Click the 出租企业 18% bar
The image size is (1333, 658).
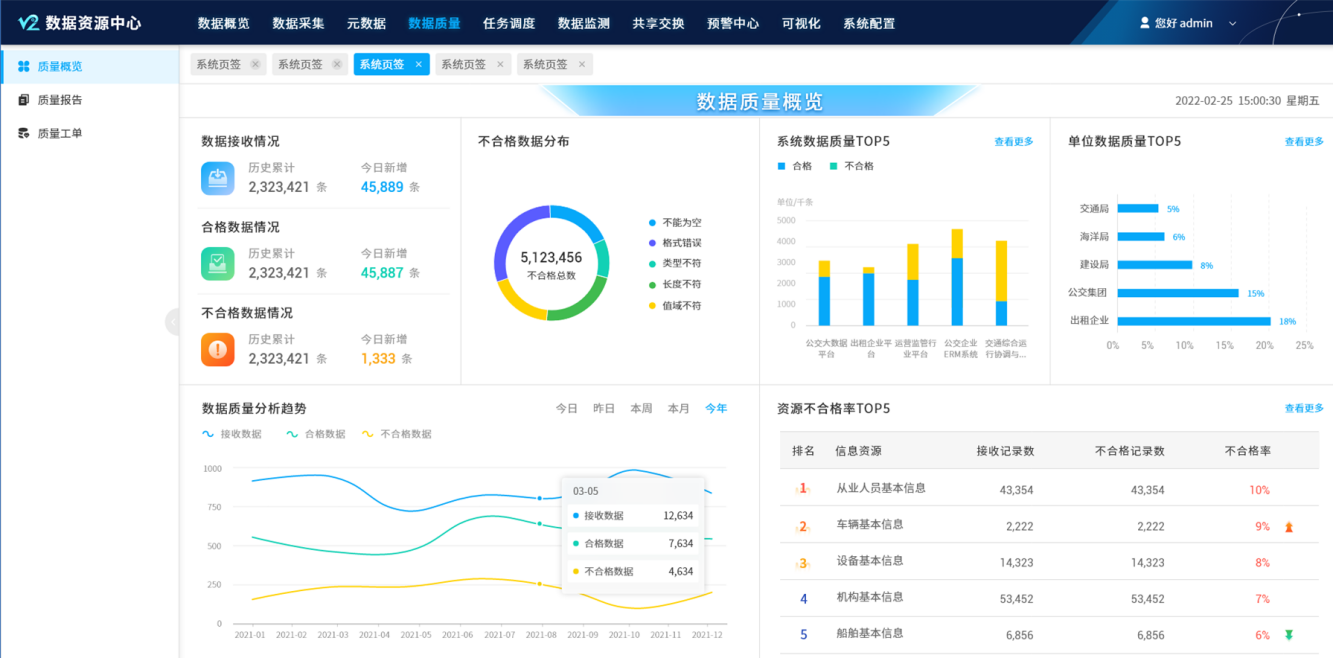[1194, 321]
